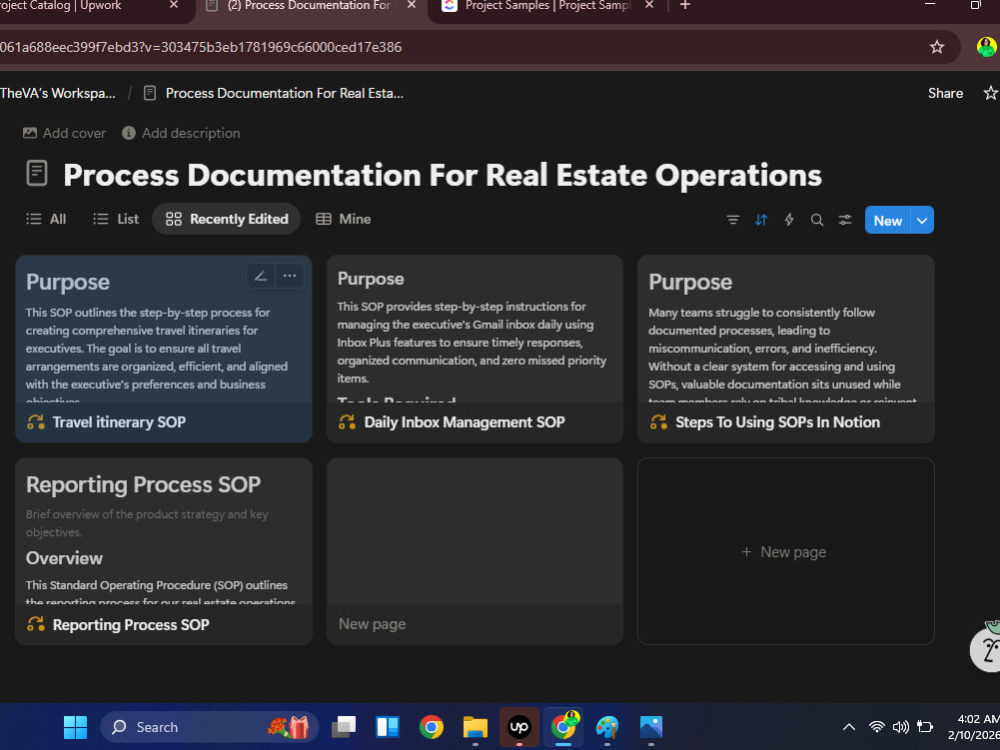The height and width of the screenshot is (750, 1000).
Task: Click the Windows taskbar Search box
Action: click(210, 727)
